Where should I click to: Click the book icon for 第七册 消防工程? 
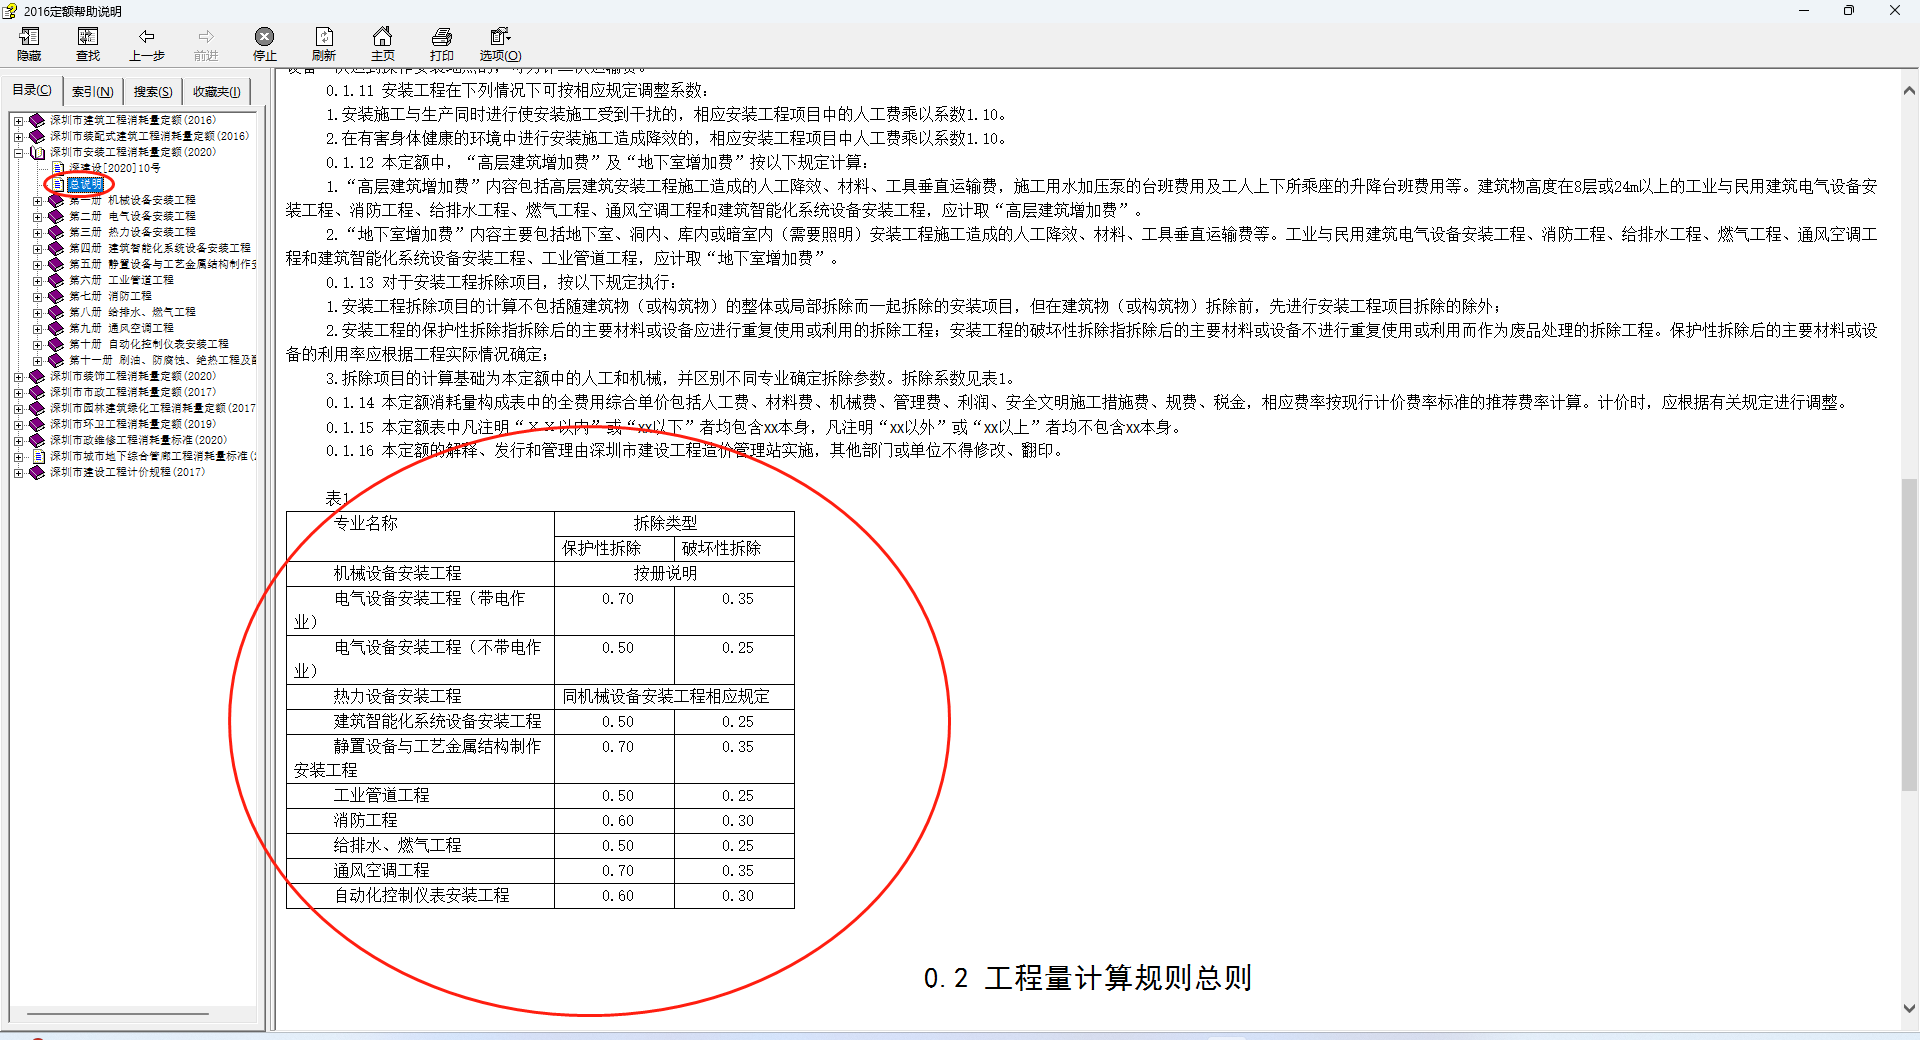point(56,296)
